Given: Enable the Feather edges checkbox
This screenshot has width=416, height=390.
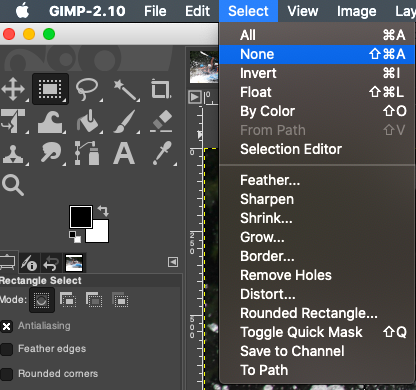Looking at the screenshot, I should pyautogui.click(x=6, y=349).
